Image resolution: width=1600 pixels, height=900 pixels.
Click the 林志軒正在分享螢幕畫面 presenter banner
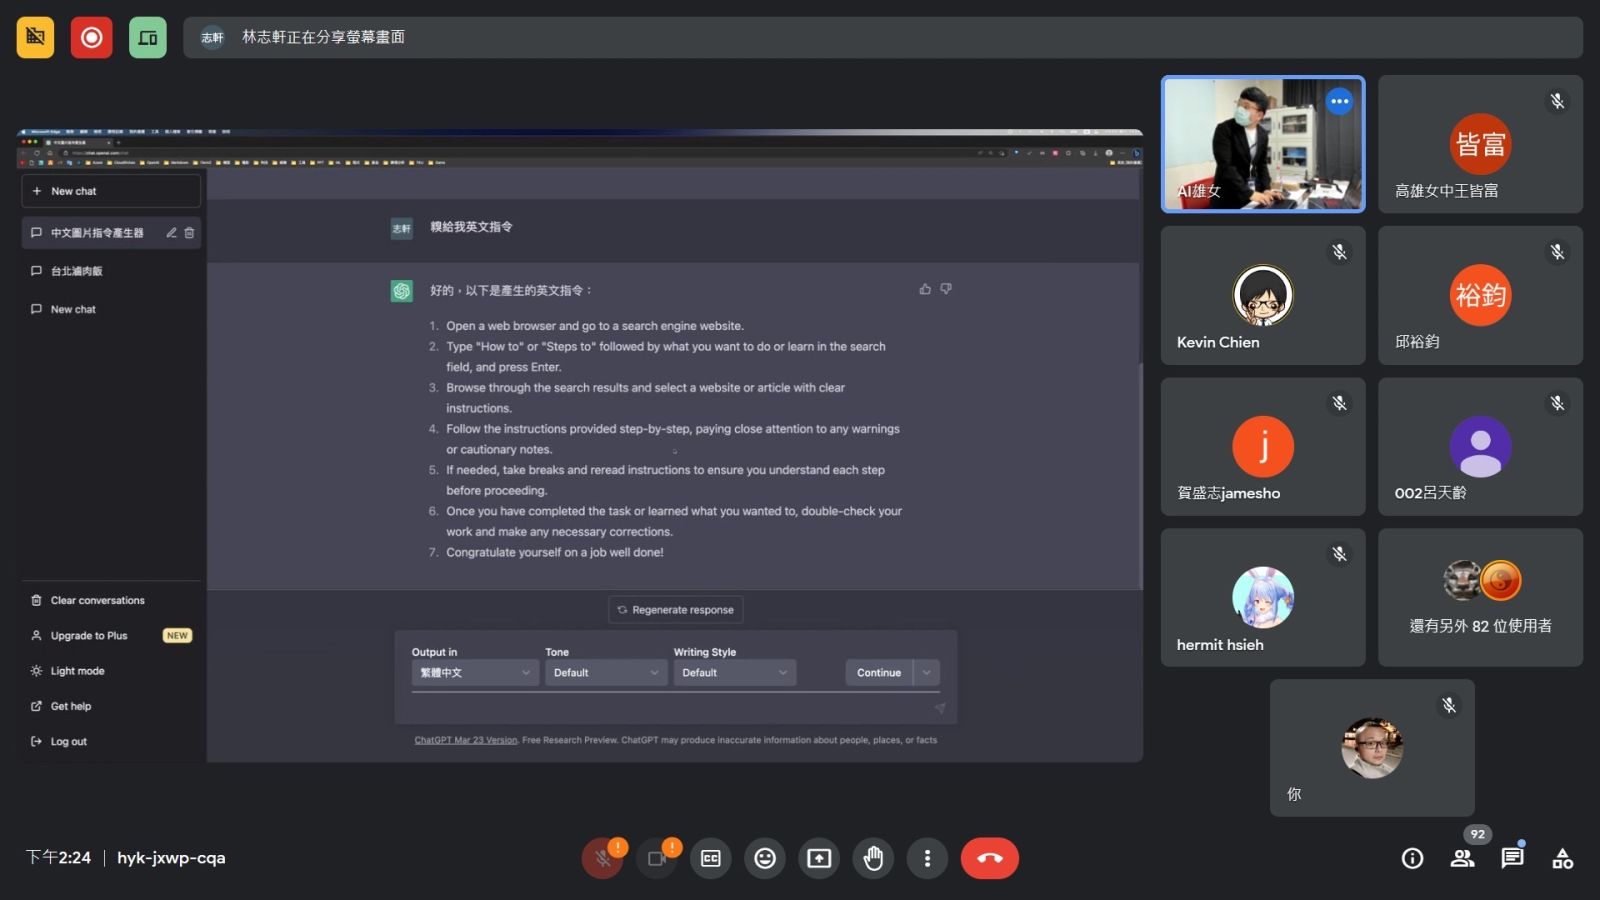pos(882,38)
